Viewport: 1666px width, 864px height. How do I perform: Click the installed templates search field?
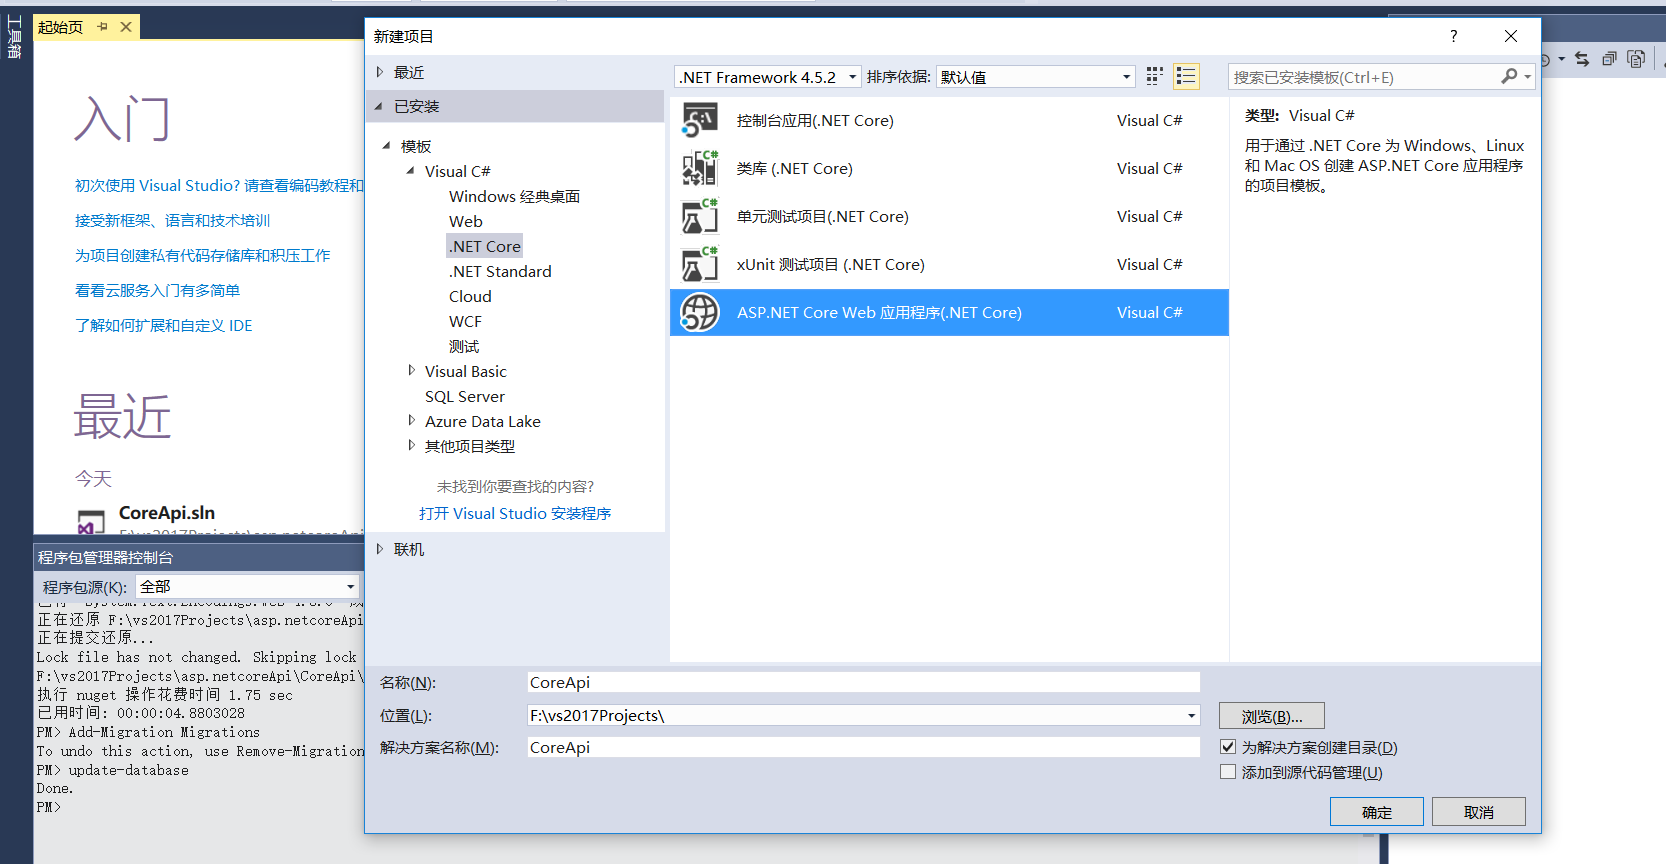point(1363,77)
